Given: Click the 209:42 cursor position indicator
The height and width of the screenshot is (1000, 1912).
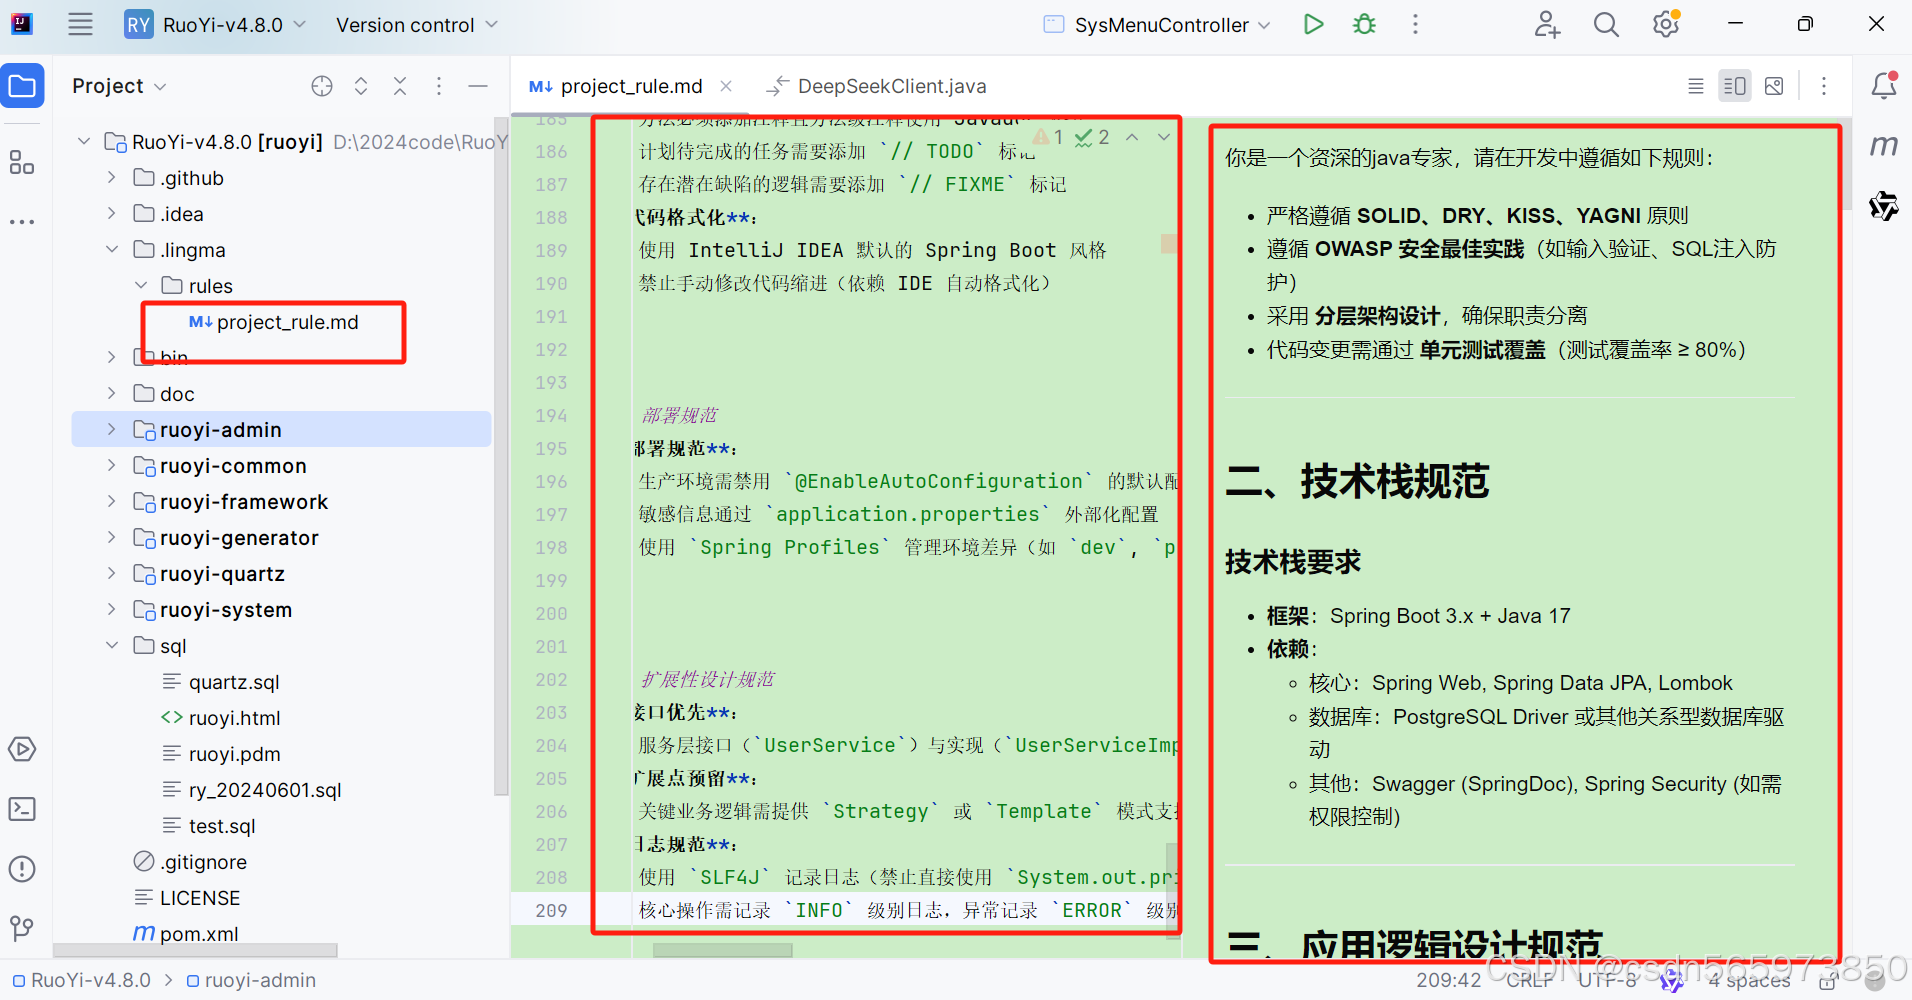Looking at the screenshot, I should click(1448, 980).
